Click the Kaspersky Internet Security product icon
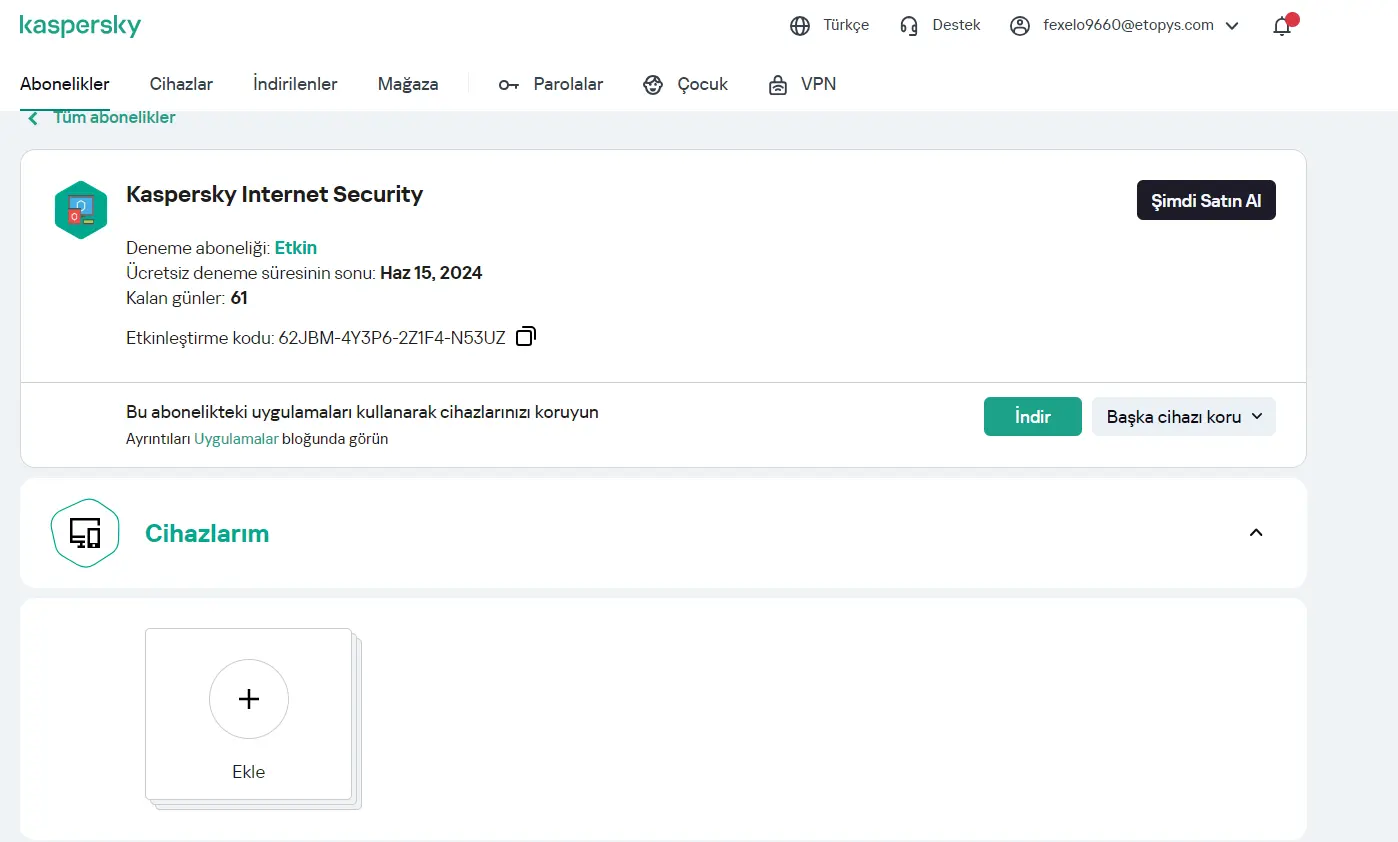This screenshot has width=1398, height=842. point(81,210)
